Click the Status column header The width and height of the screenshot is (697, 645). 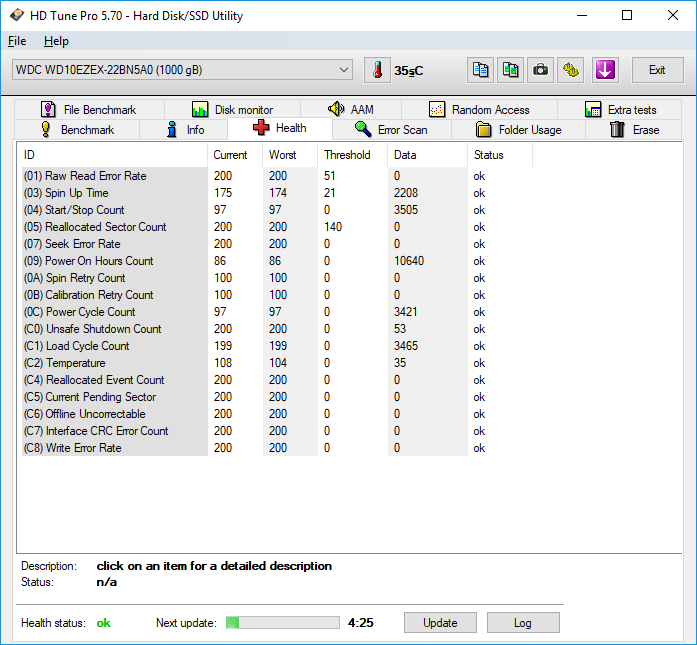pyautogui.click(x=500, y=155)
